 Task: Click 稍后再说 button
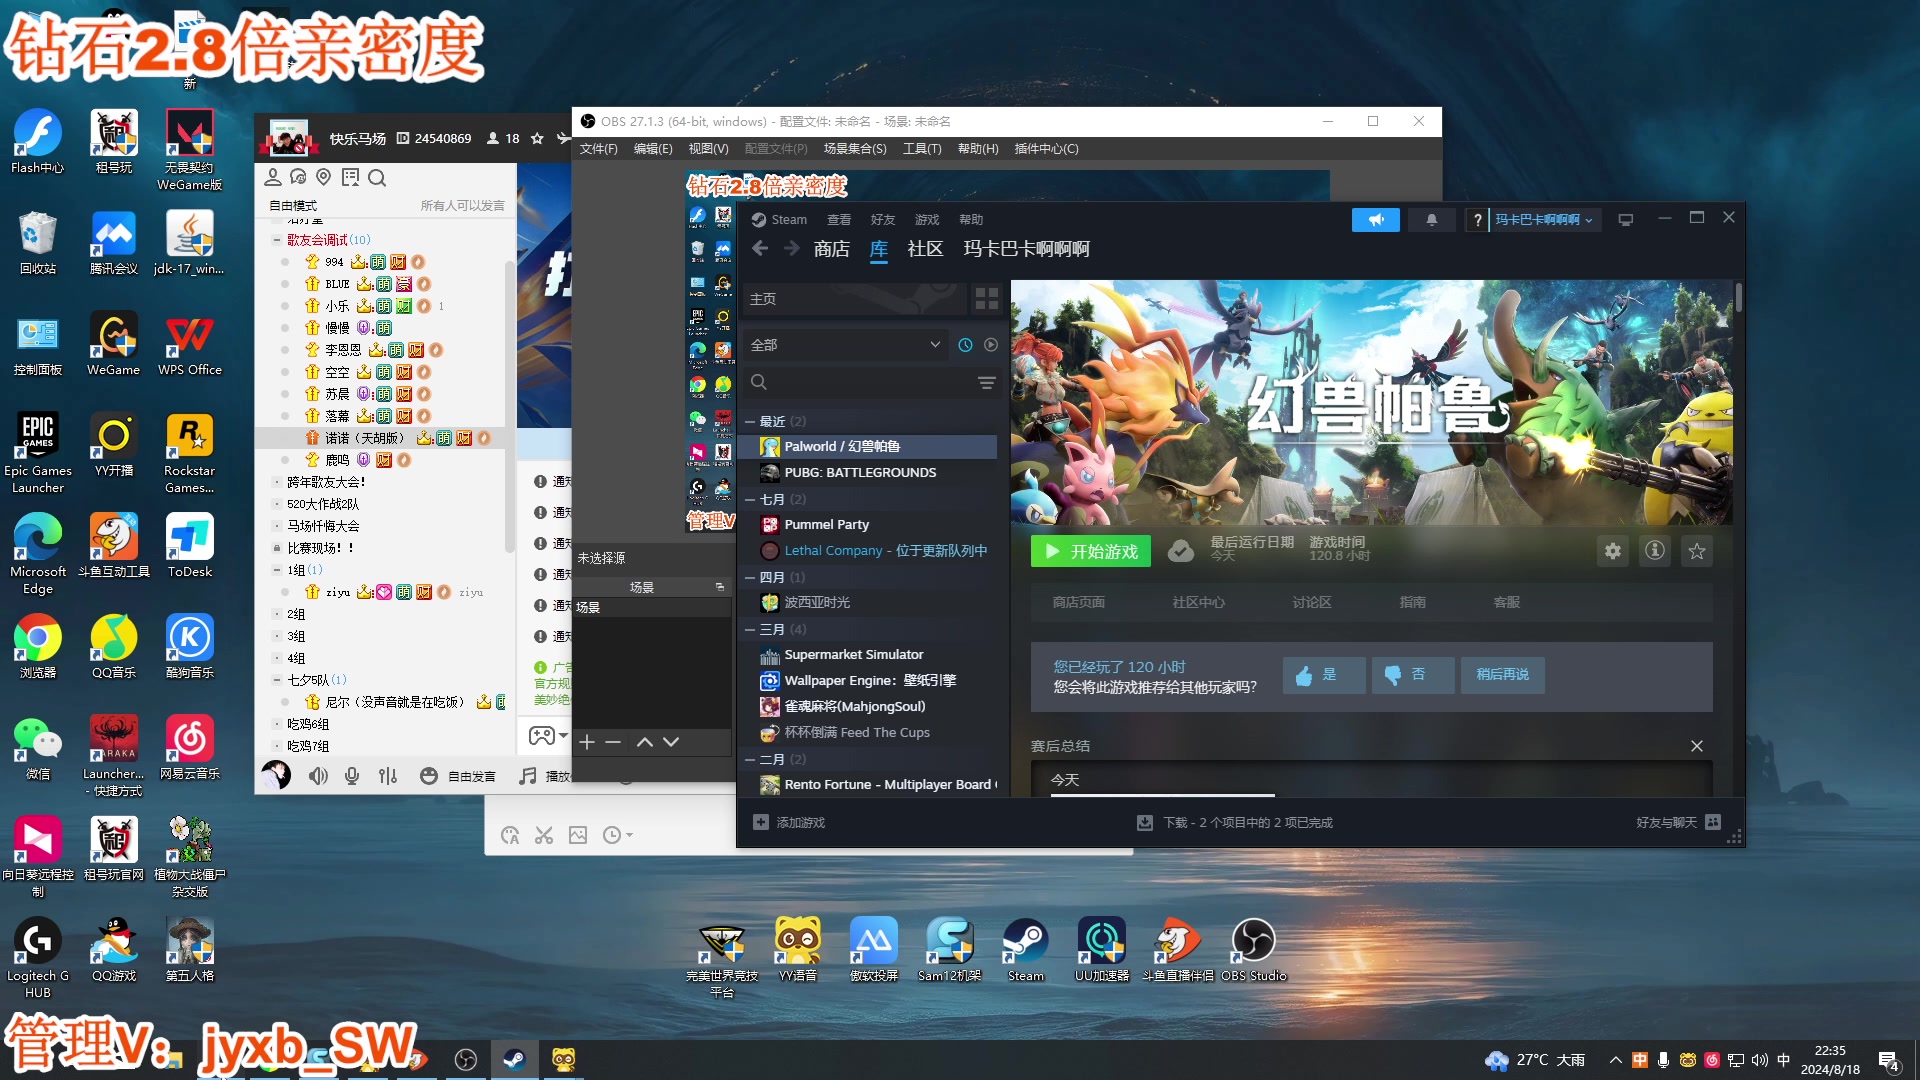coord(1502,675)
